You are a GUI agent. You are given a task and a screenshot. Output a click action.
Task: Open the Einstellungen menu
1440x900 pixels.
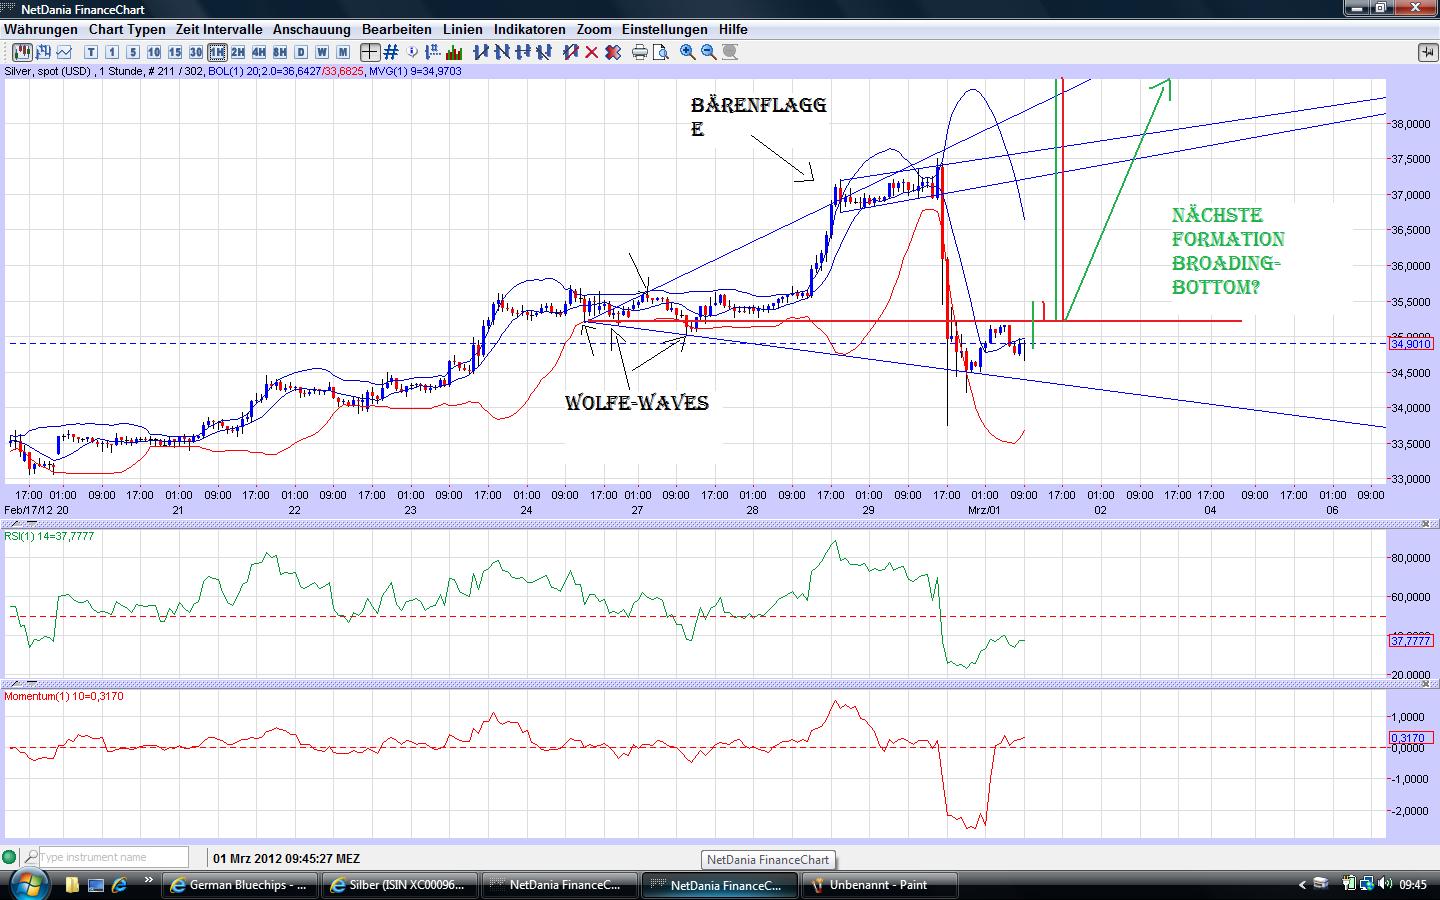[x=664, y=30]
